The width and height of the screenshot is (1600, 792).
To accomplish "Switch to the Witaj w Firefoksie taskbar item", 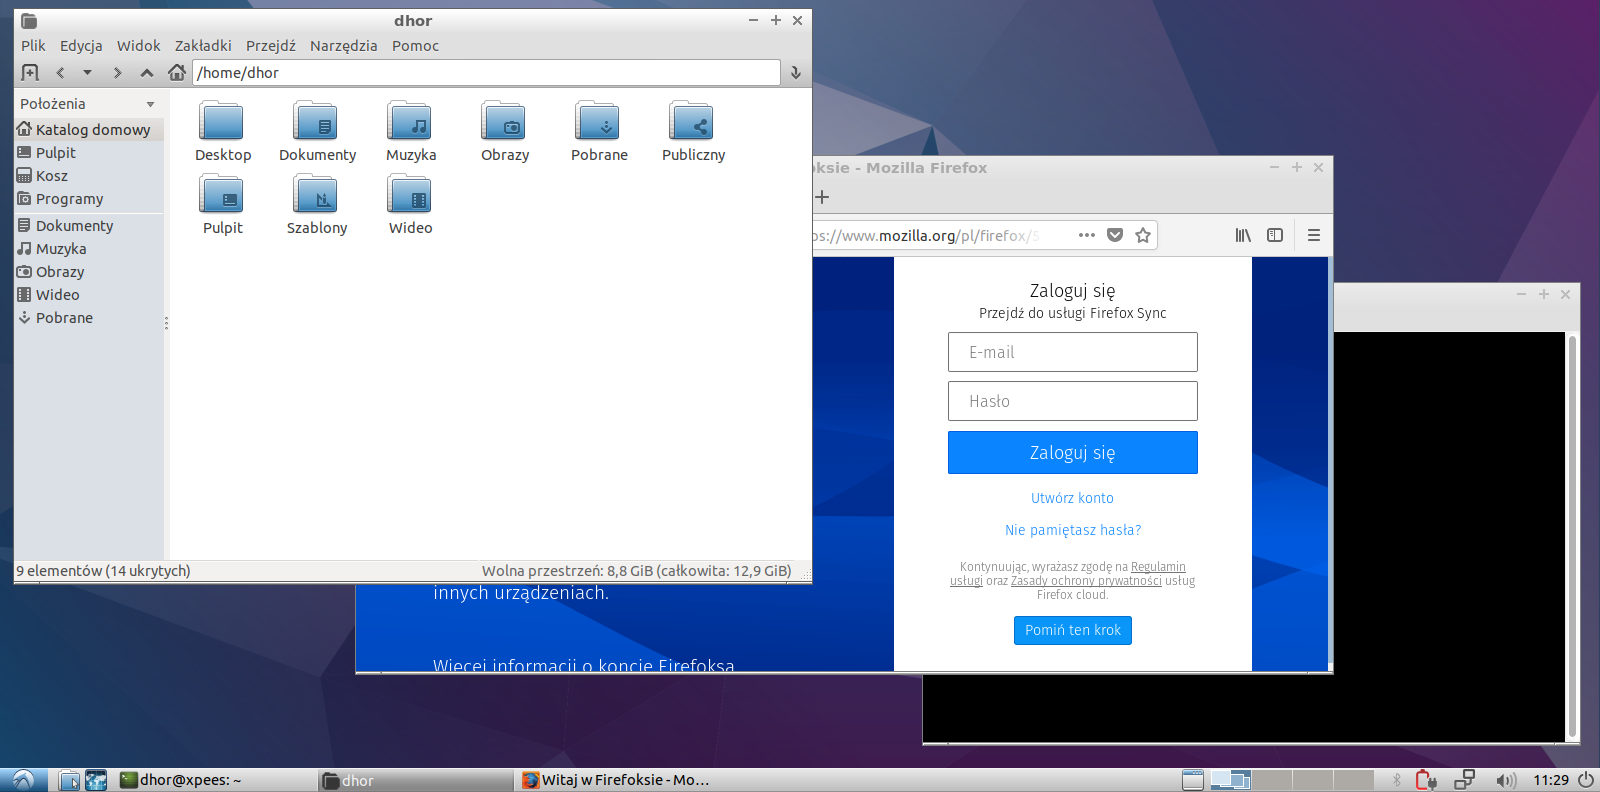I will coord(616,780).
